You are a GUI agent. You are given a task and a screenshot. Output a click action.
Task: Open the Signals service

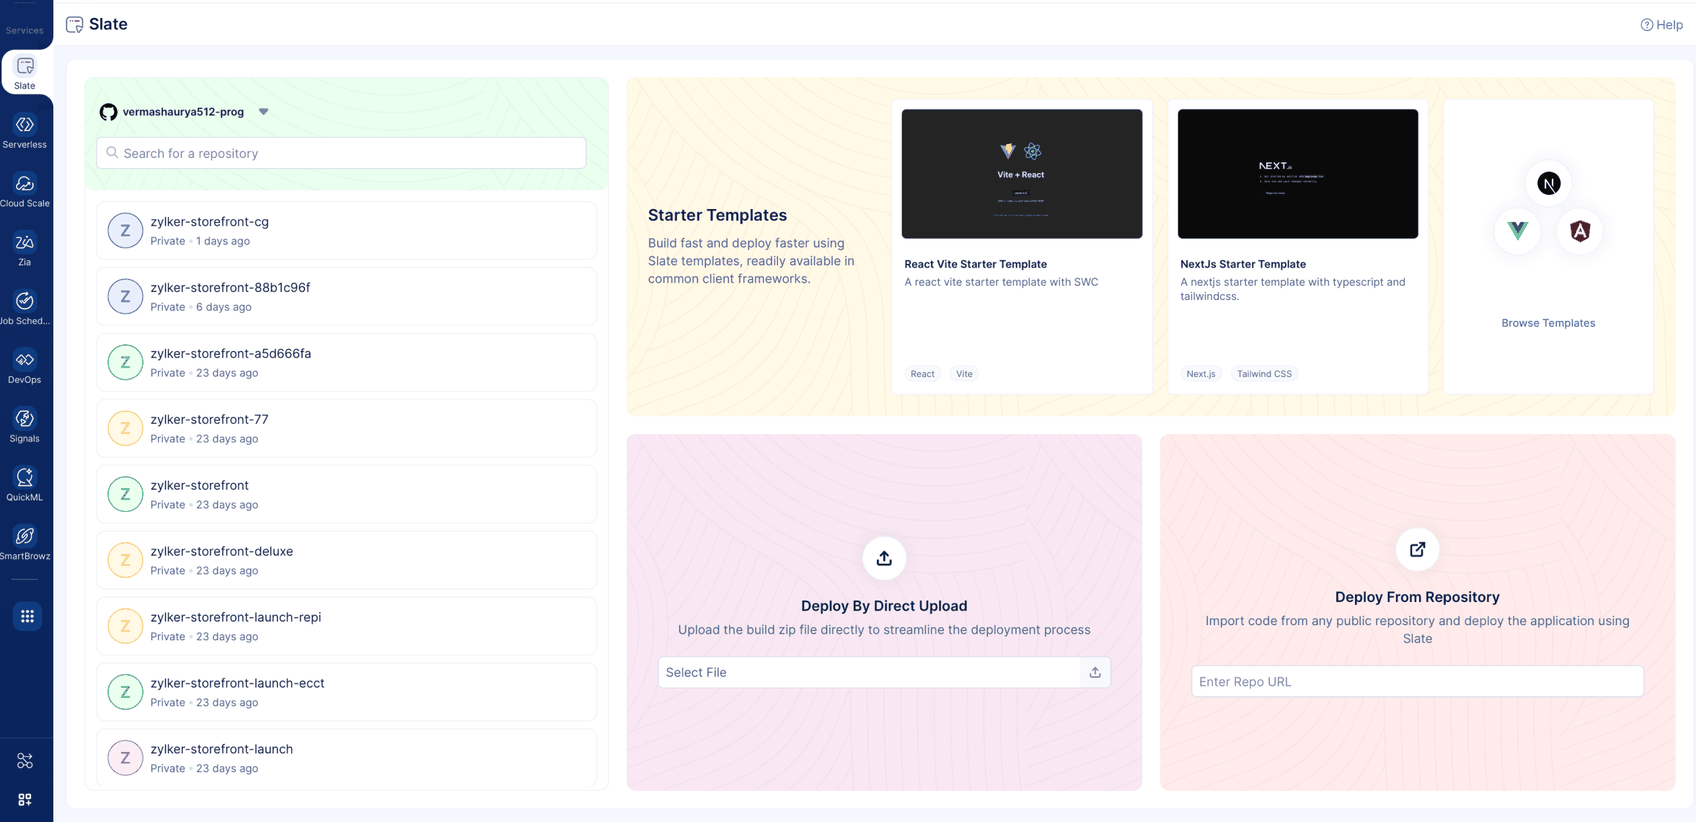coord(25,426)
